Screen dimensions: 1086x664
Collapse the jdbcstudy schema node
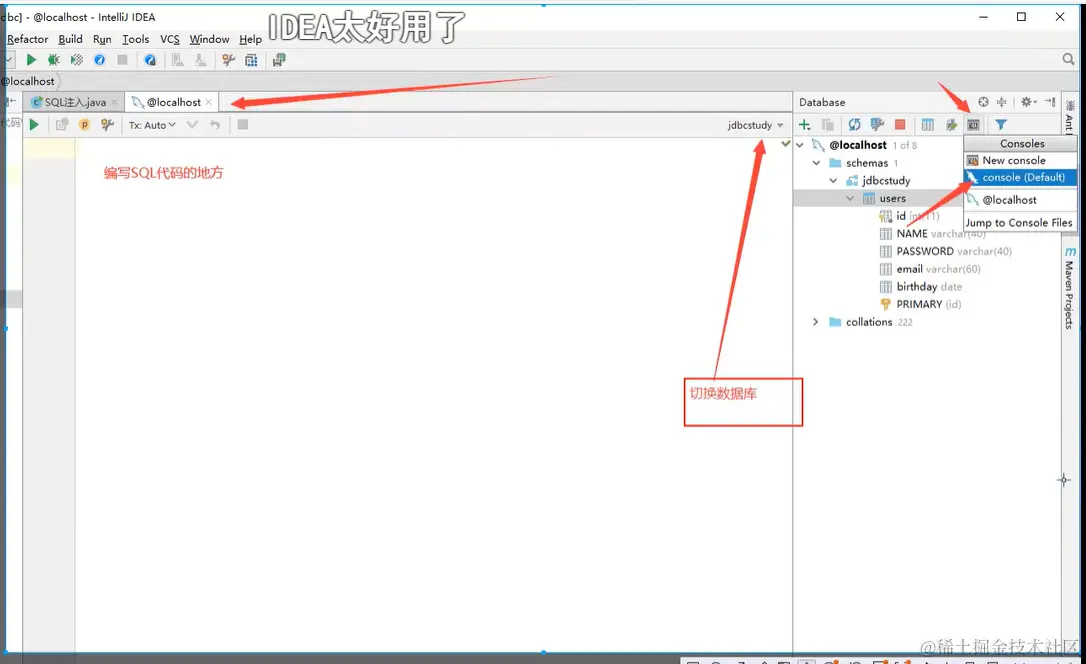[x=833, y=180]
